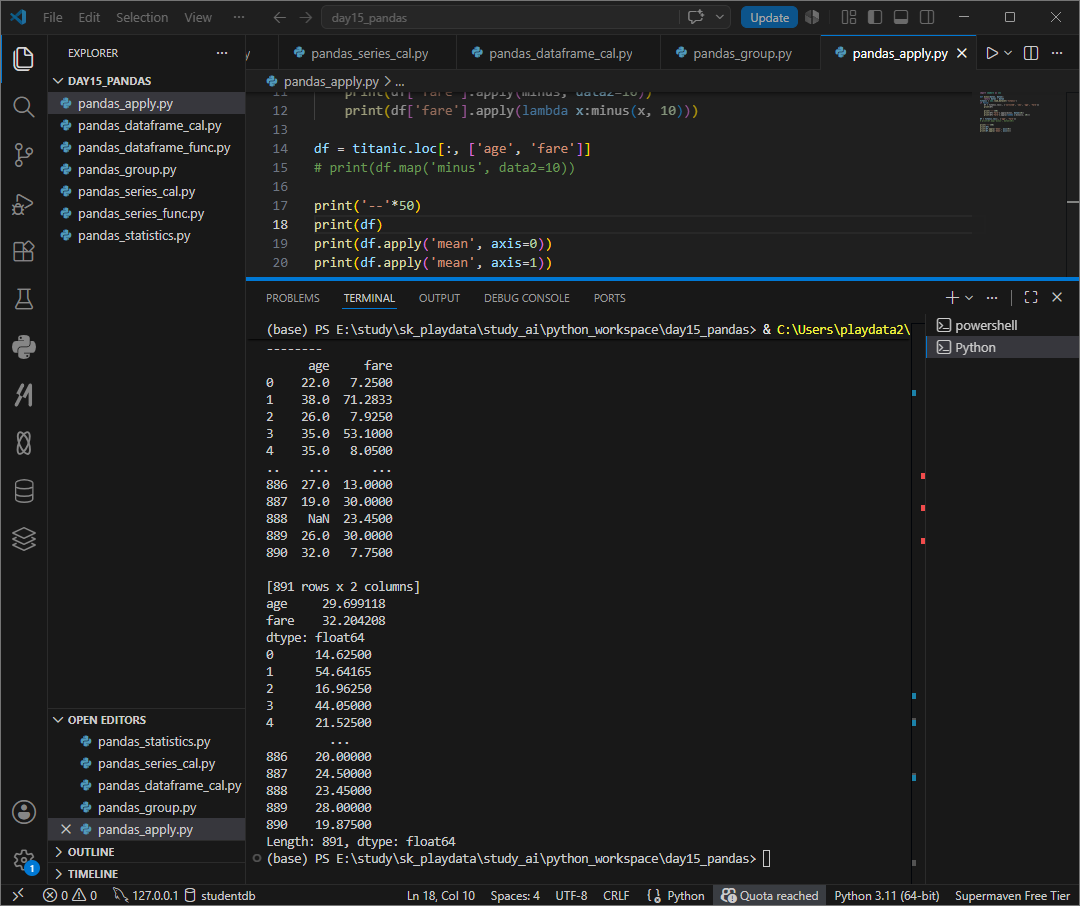
Task: Close the pandas_apply.py editor tab
Action: tap(962, 53)
